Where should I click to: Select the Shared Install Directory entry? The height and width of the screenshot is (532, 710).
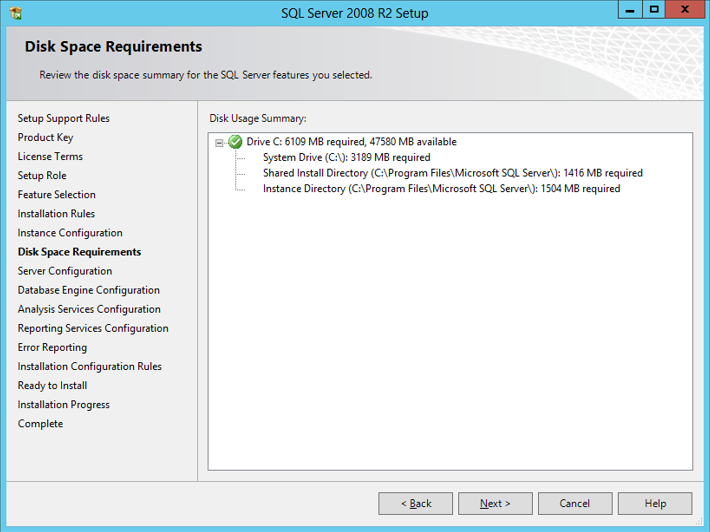[452, 173]
